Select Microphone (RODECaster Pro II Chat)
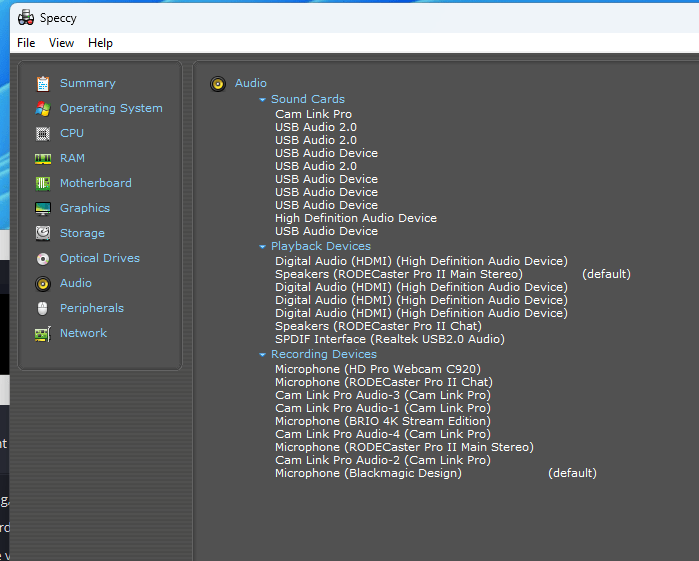The height and width of the screenshot is (561, 699). [384, 382]
